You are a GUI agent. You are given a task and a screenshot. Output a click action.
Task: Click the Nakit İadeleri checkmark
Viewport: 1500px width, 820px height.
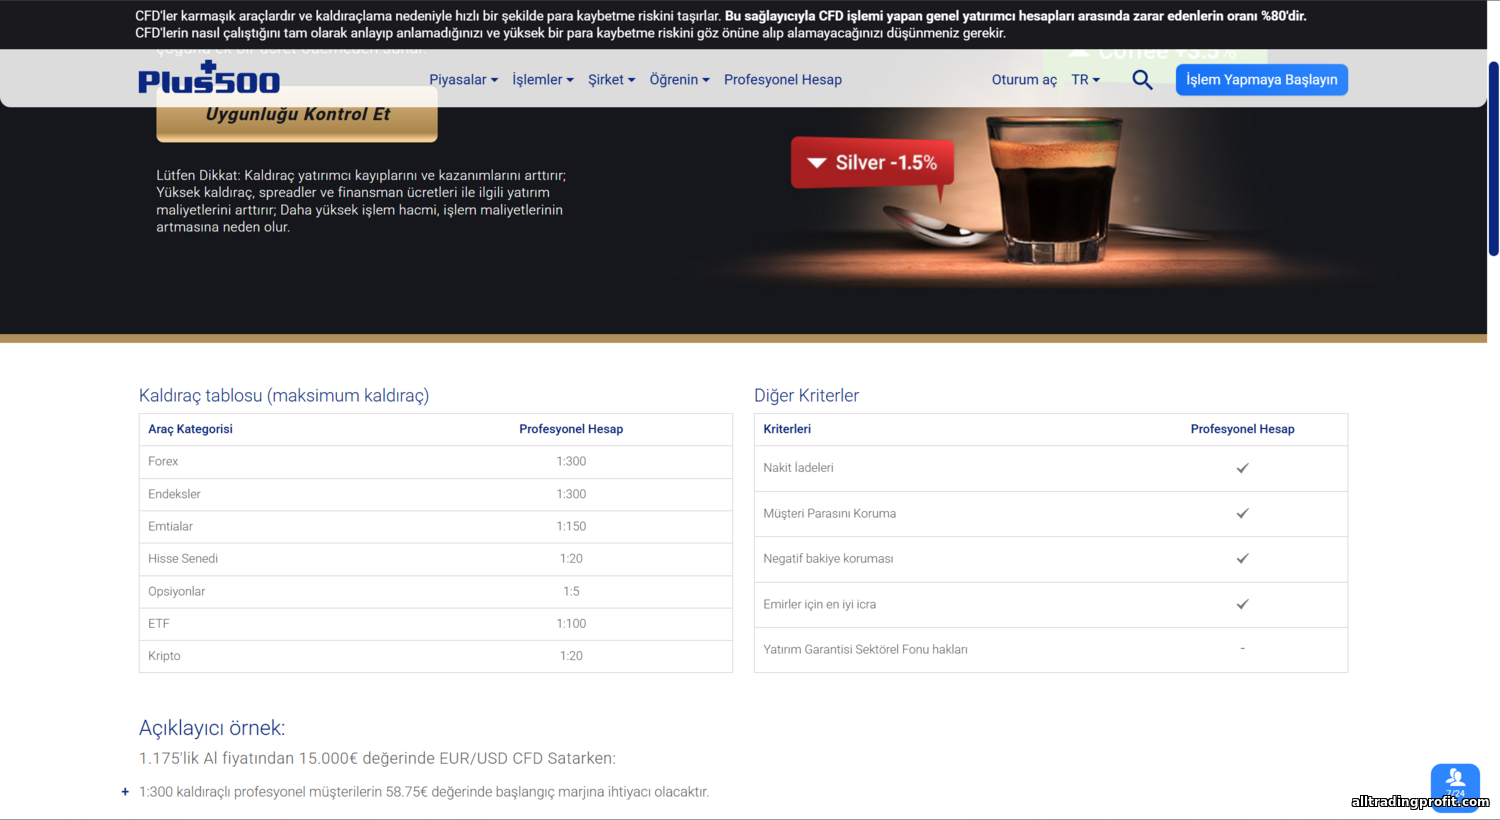point(1242,468)
